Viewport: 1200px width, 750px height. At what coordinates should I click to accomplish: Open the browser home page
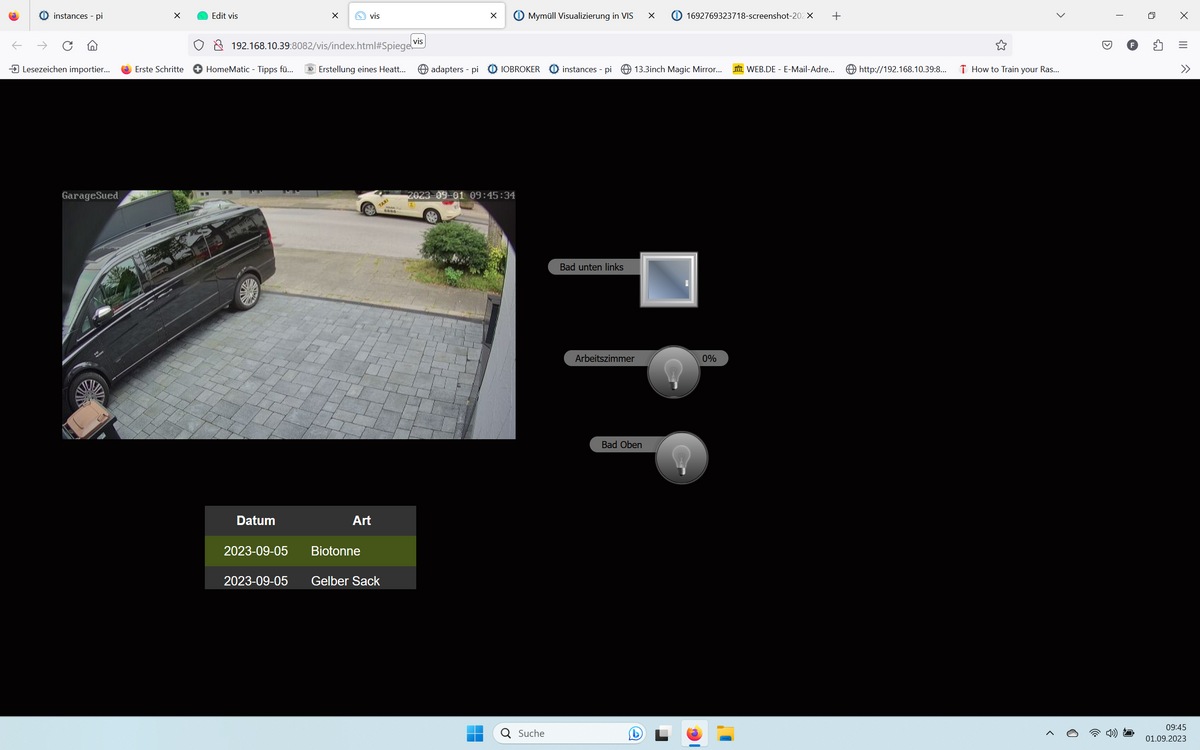[92, 45]
